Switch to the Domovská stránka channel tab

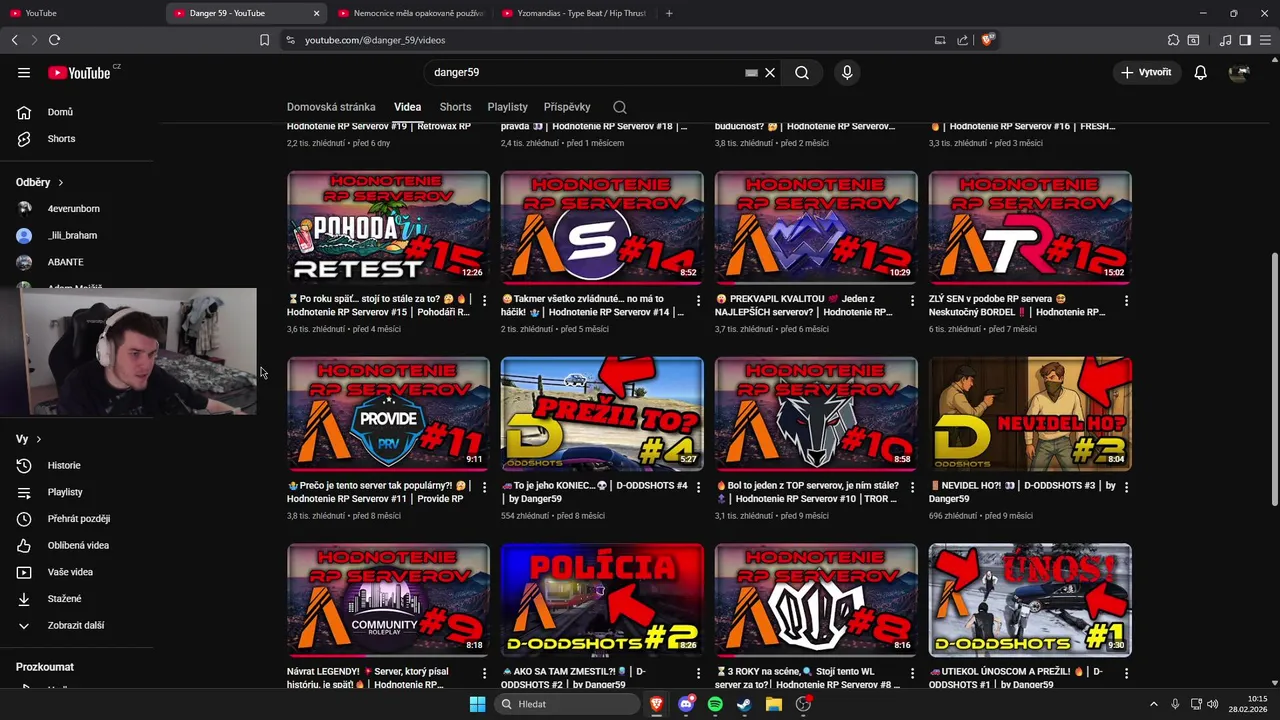(x=331, y=107)
